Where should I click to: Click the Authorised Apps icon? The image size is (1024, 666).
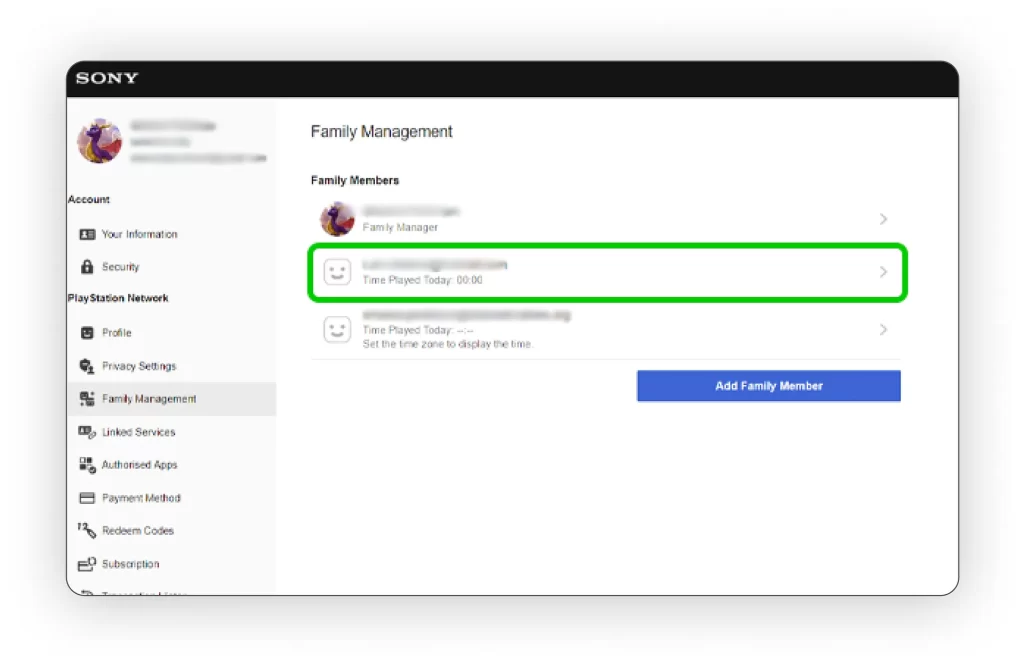coord(87,465)
